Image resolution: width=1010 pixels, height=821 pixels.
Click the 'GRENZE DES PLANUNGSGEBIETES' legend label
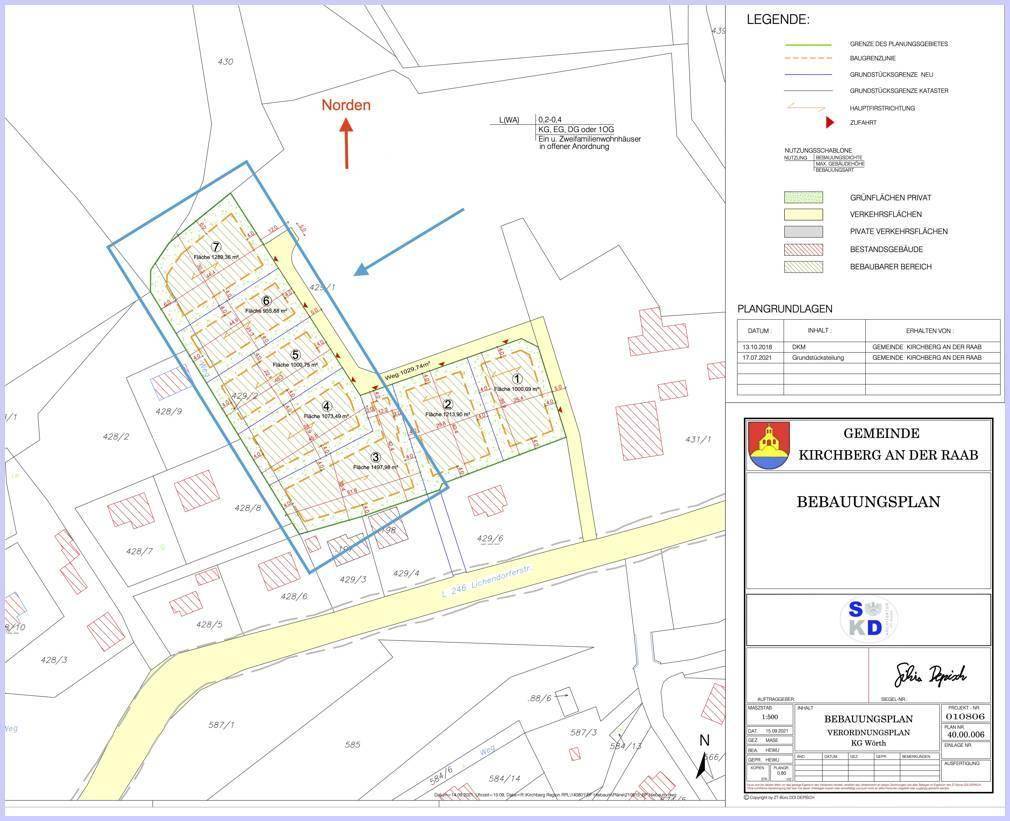[899, 44]
